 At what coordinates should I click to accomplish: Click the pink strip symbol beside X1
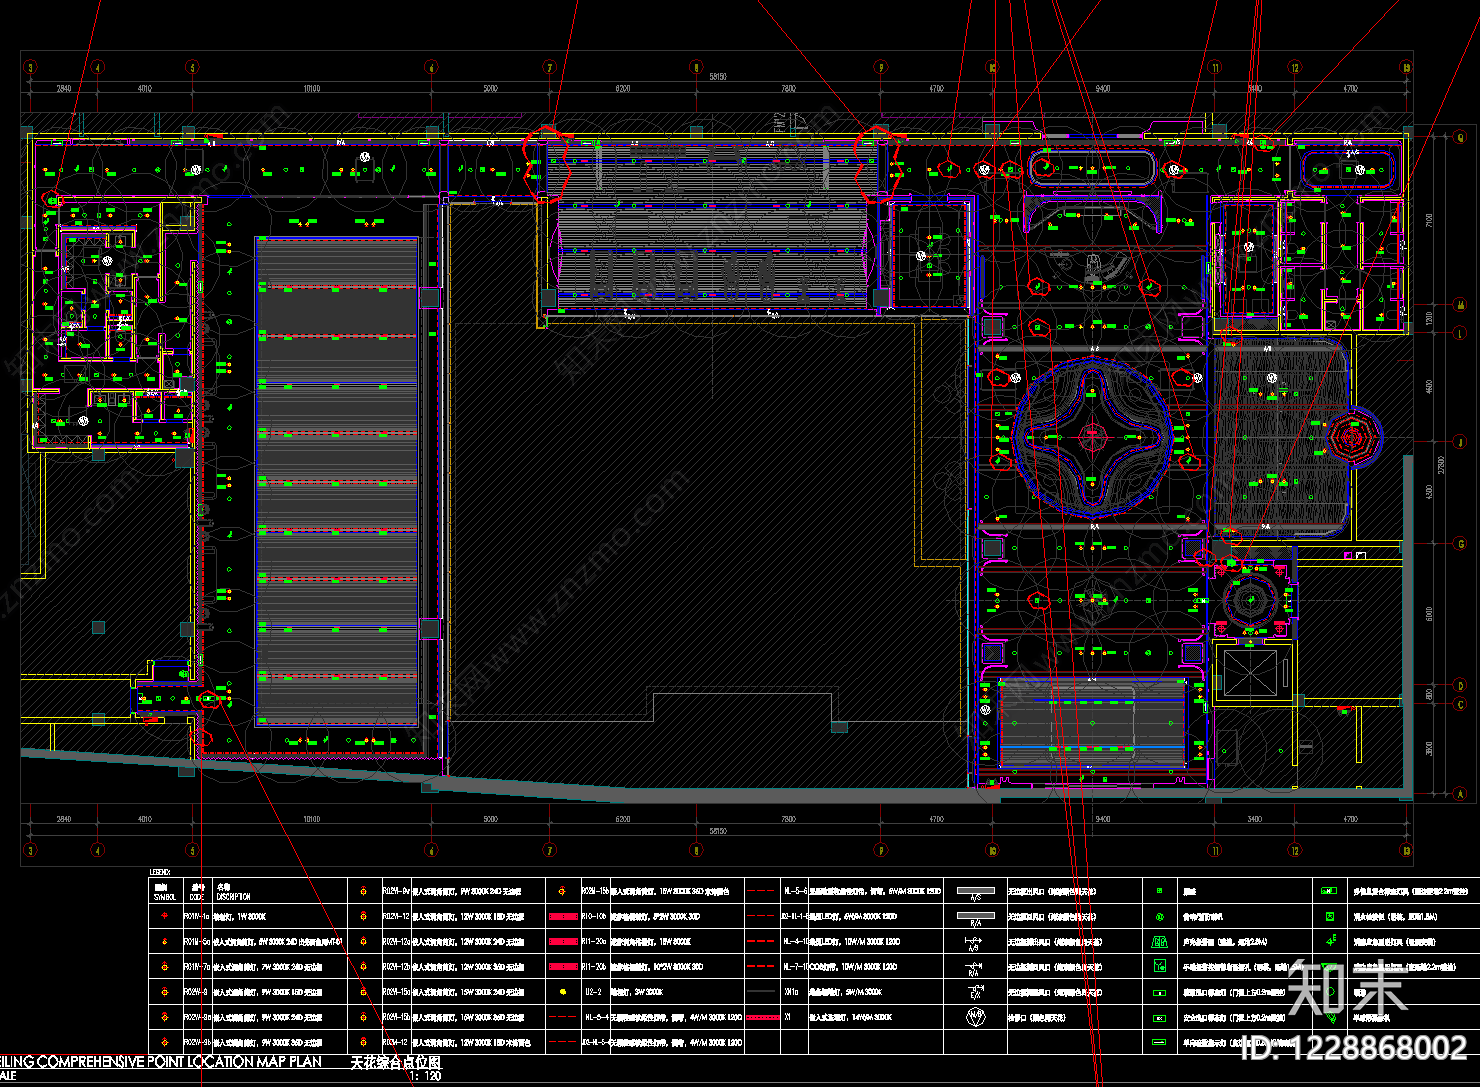pyautogui.click(x=762, y=1017)
